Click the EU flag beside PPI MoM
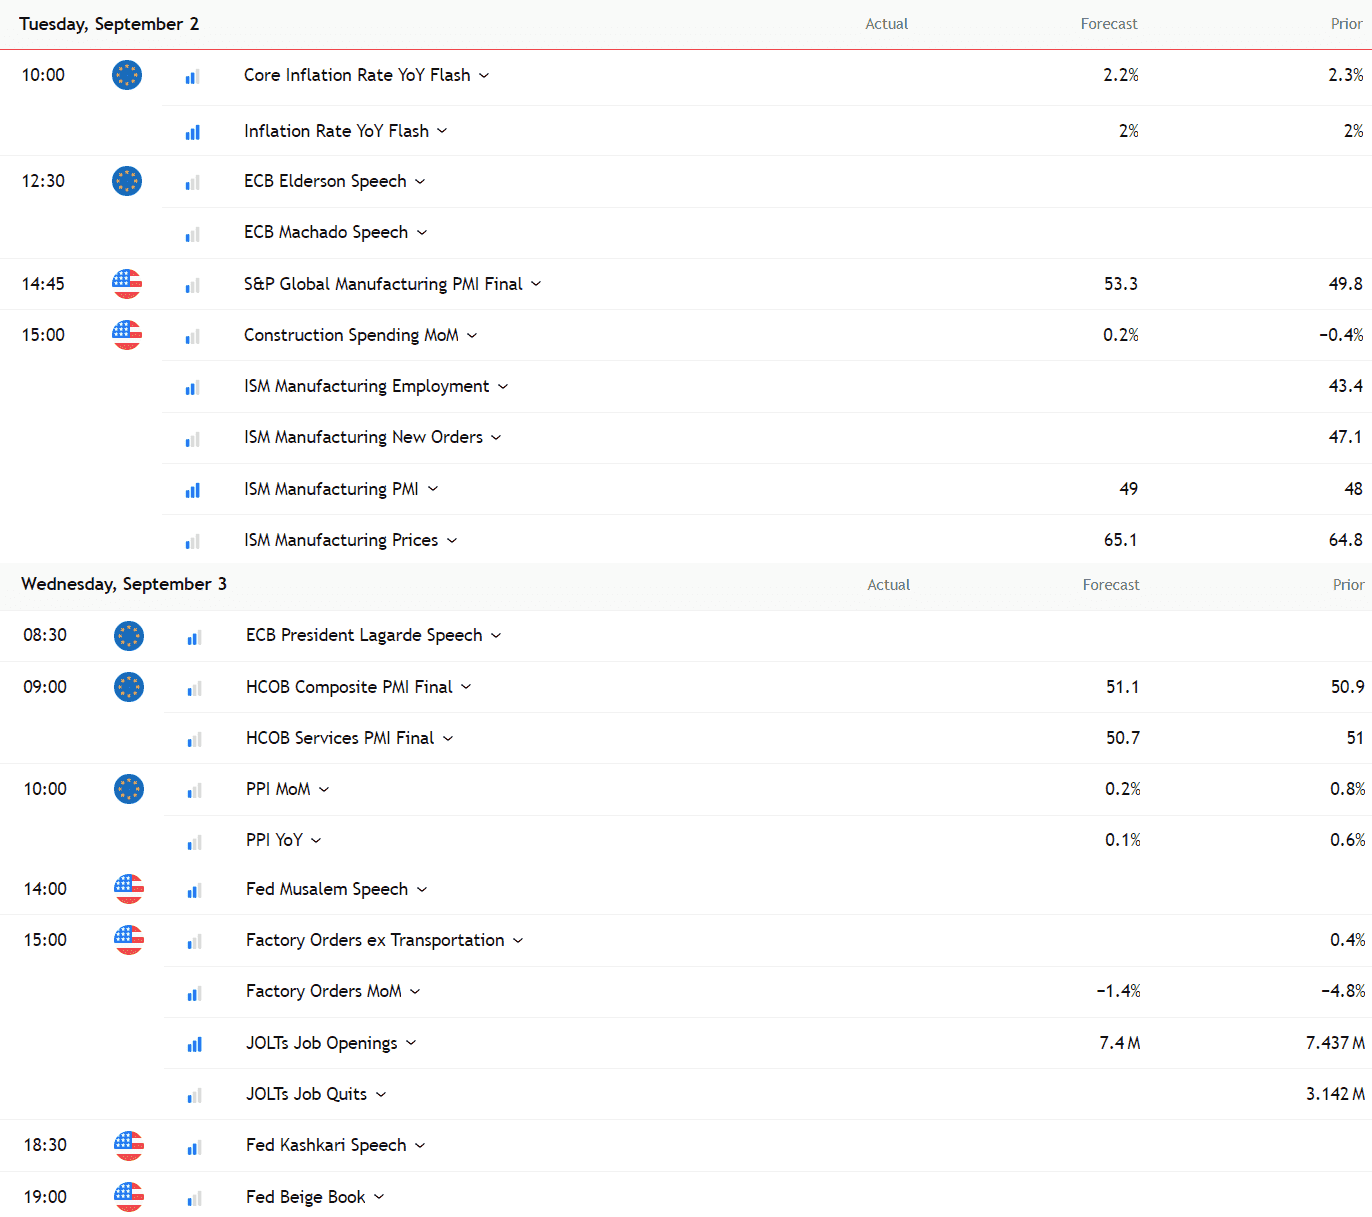1372x1217 pixels. click(129, 789)
